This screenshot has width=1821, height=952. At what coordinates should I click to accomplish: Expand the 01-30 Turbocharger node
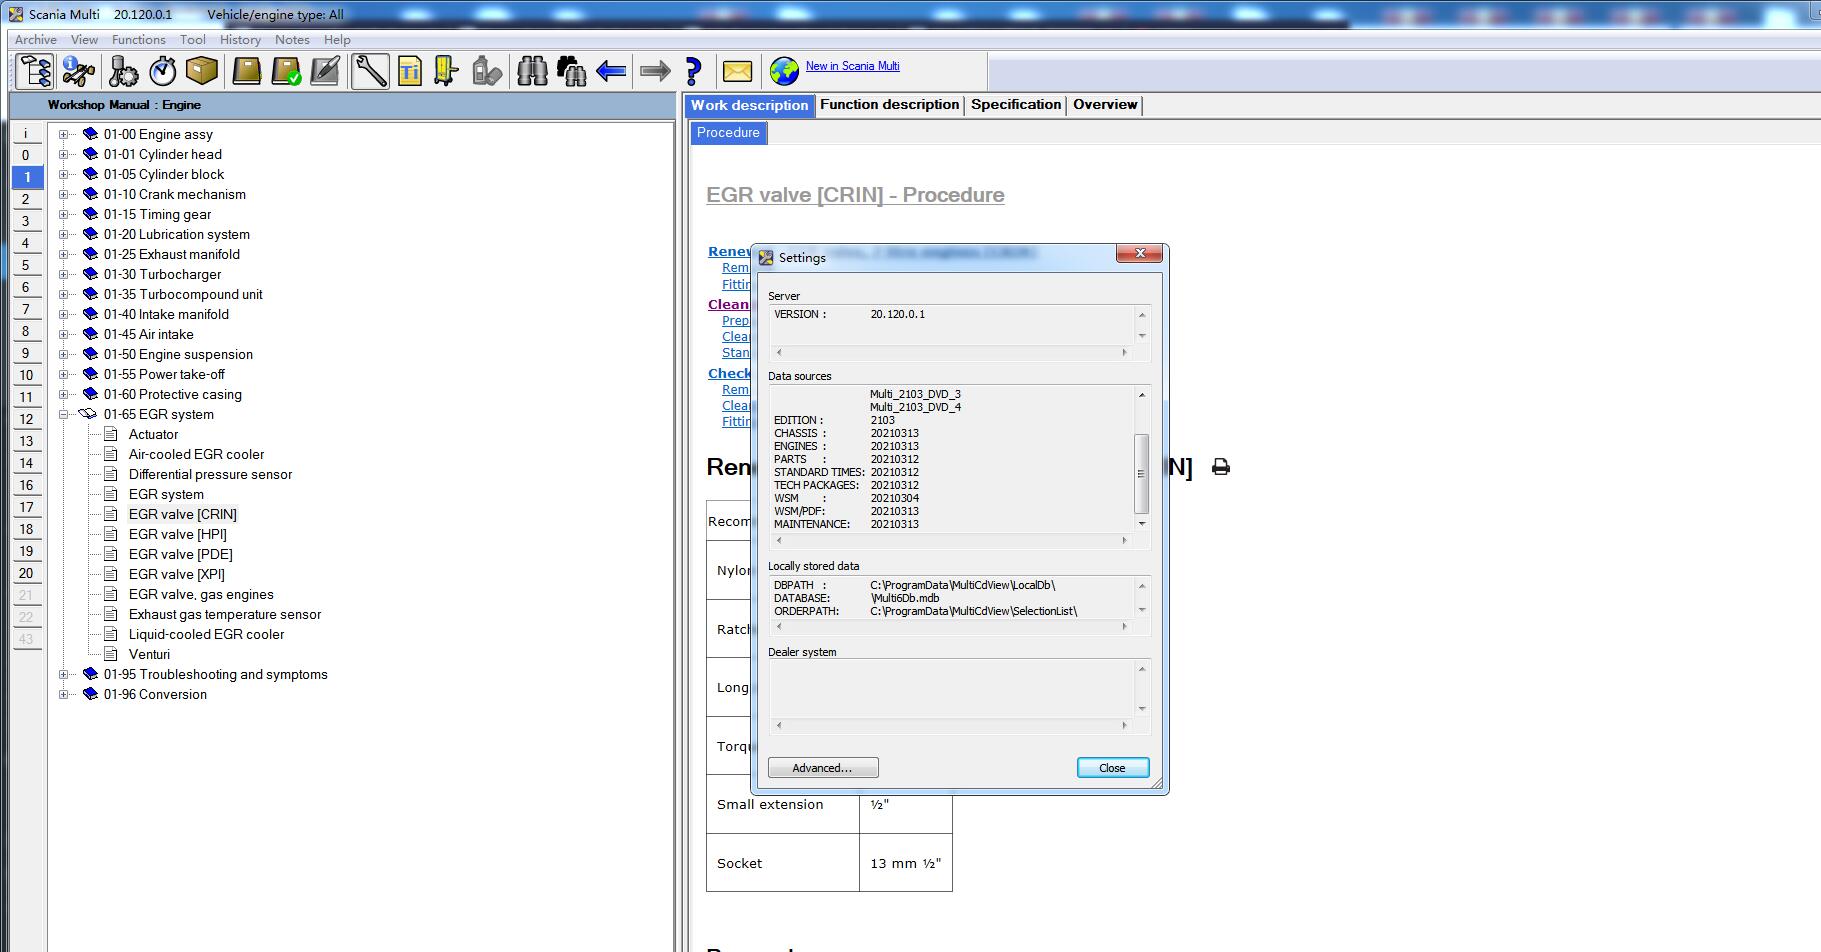(x=64, y=274)
